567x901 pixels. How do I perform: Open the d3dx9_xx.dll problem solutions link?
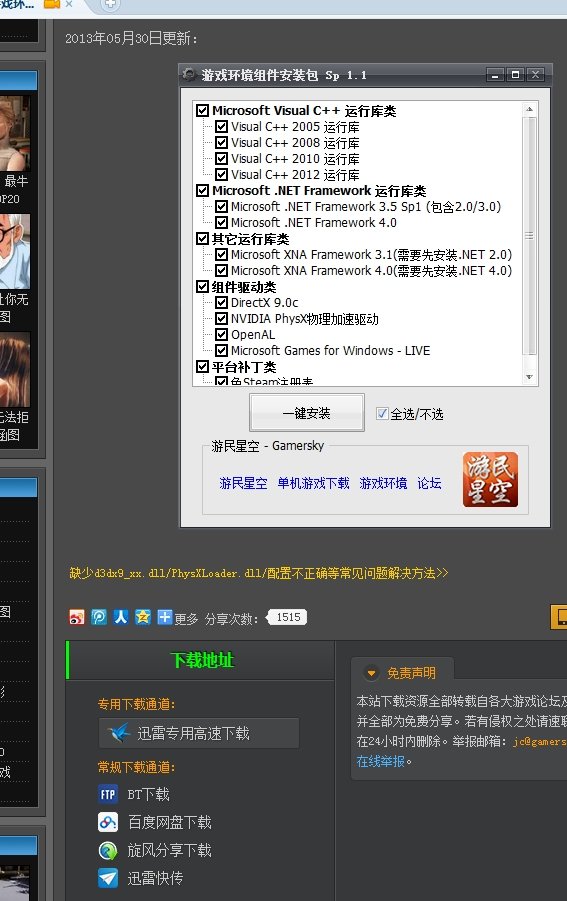tap(259, 573)
